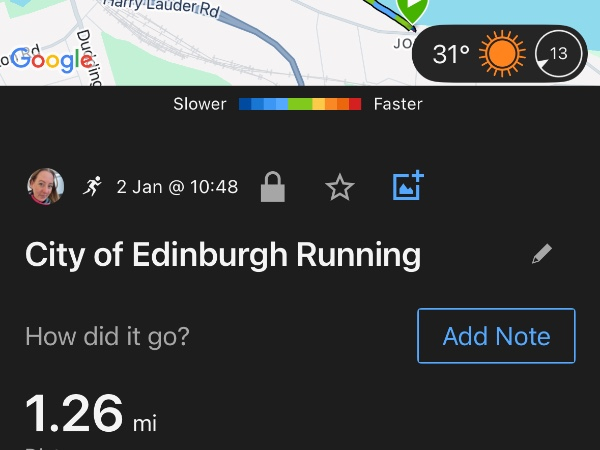
Task: Tap the City of Edinburgh Running title
Action: point(223,254)
